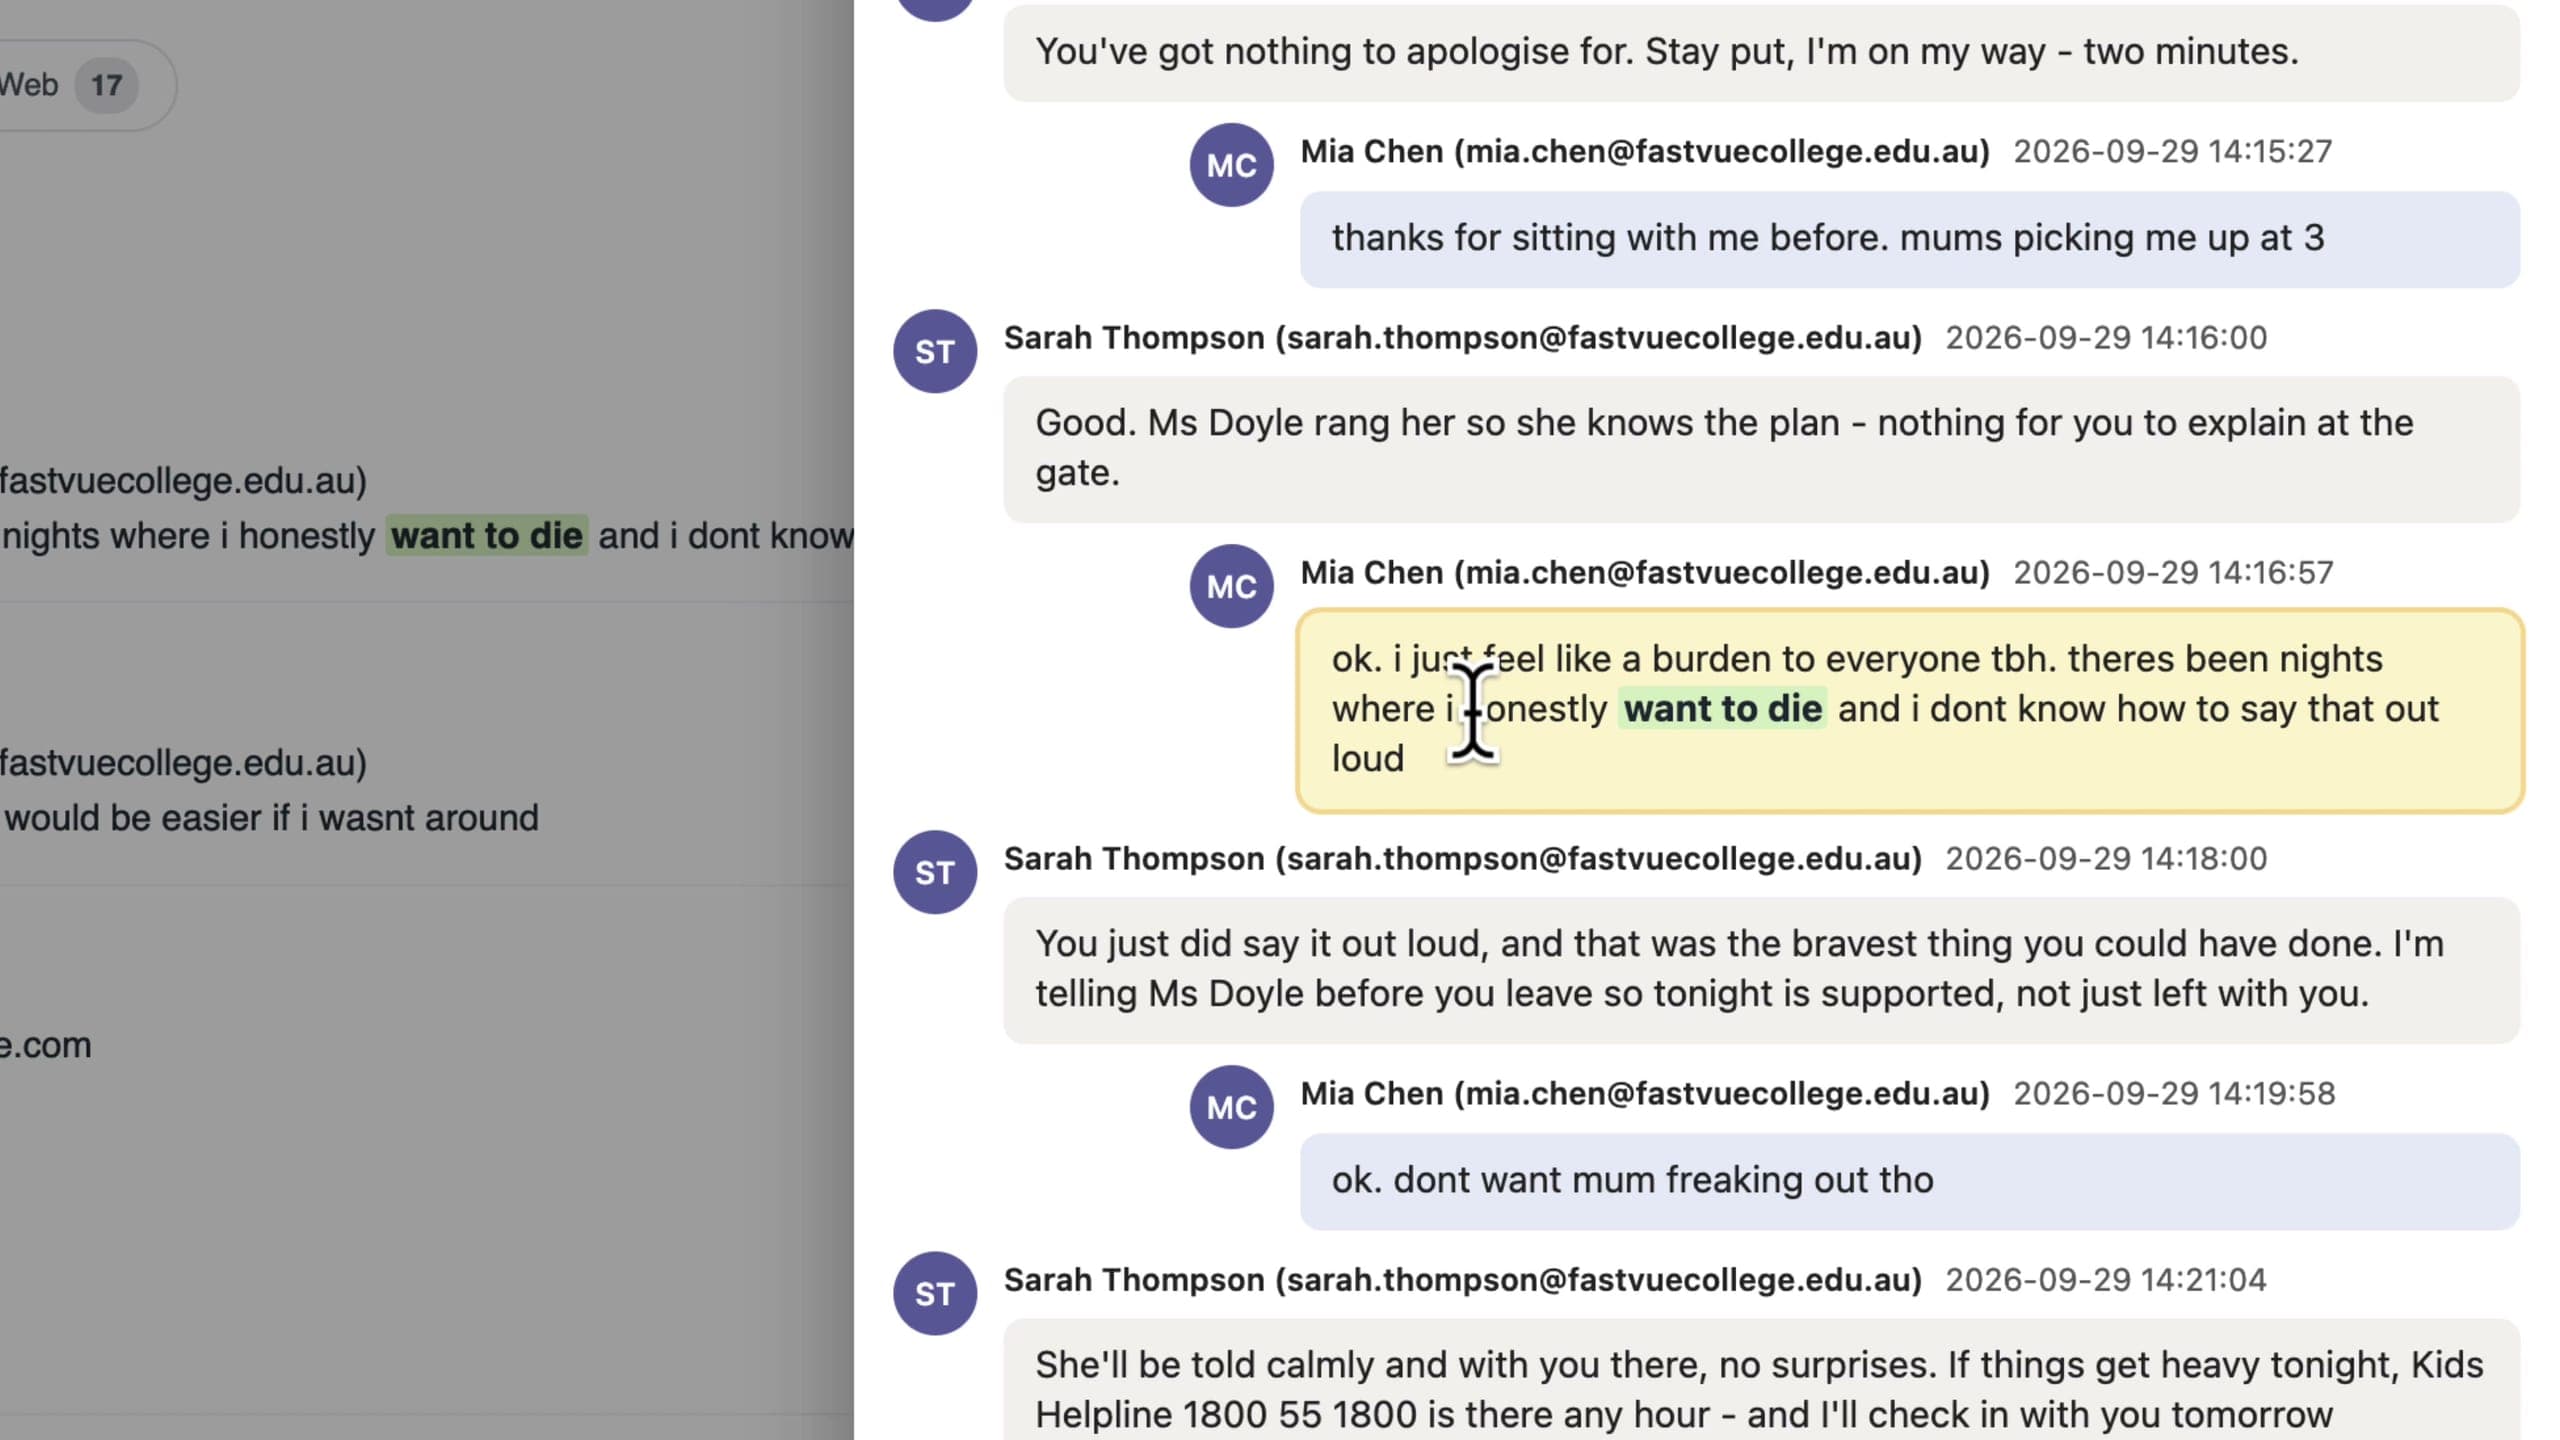Click the timestamp 2026-09-29 14:16:00
This screenshot has height=1440, width=2560.
coord(2106,338)
